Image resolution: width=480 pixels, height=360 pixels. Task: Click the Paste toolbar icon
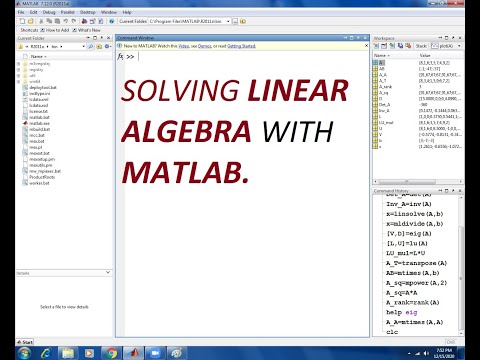[x=57, y=21]
